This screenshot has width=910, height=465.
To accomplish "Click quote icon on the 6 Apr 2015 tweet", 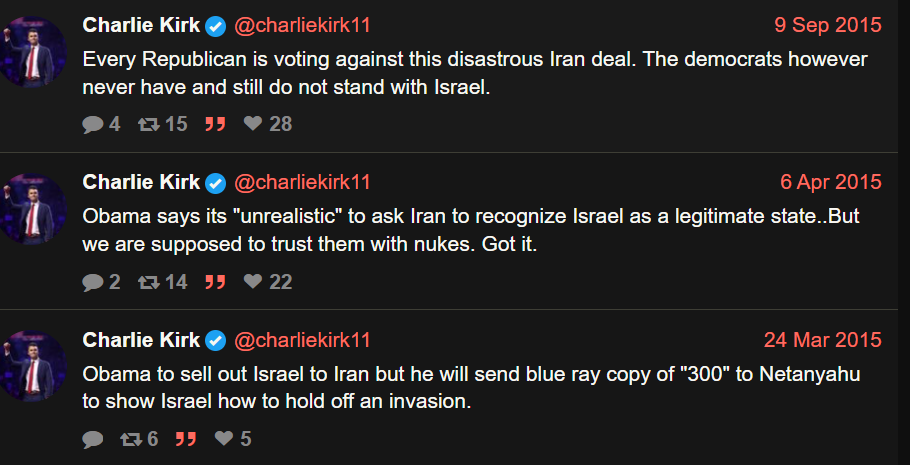I will point(214,282).
